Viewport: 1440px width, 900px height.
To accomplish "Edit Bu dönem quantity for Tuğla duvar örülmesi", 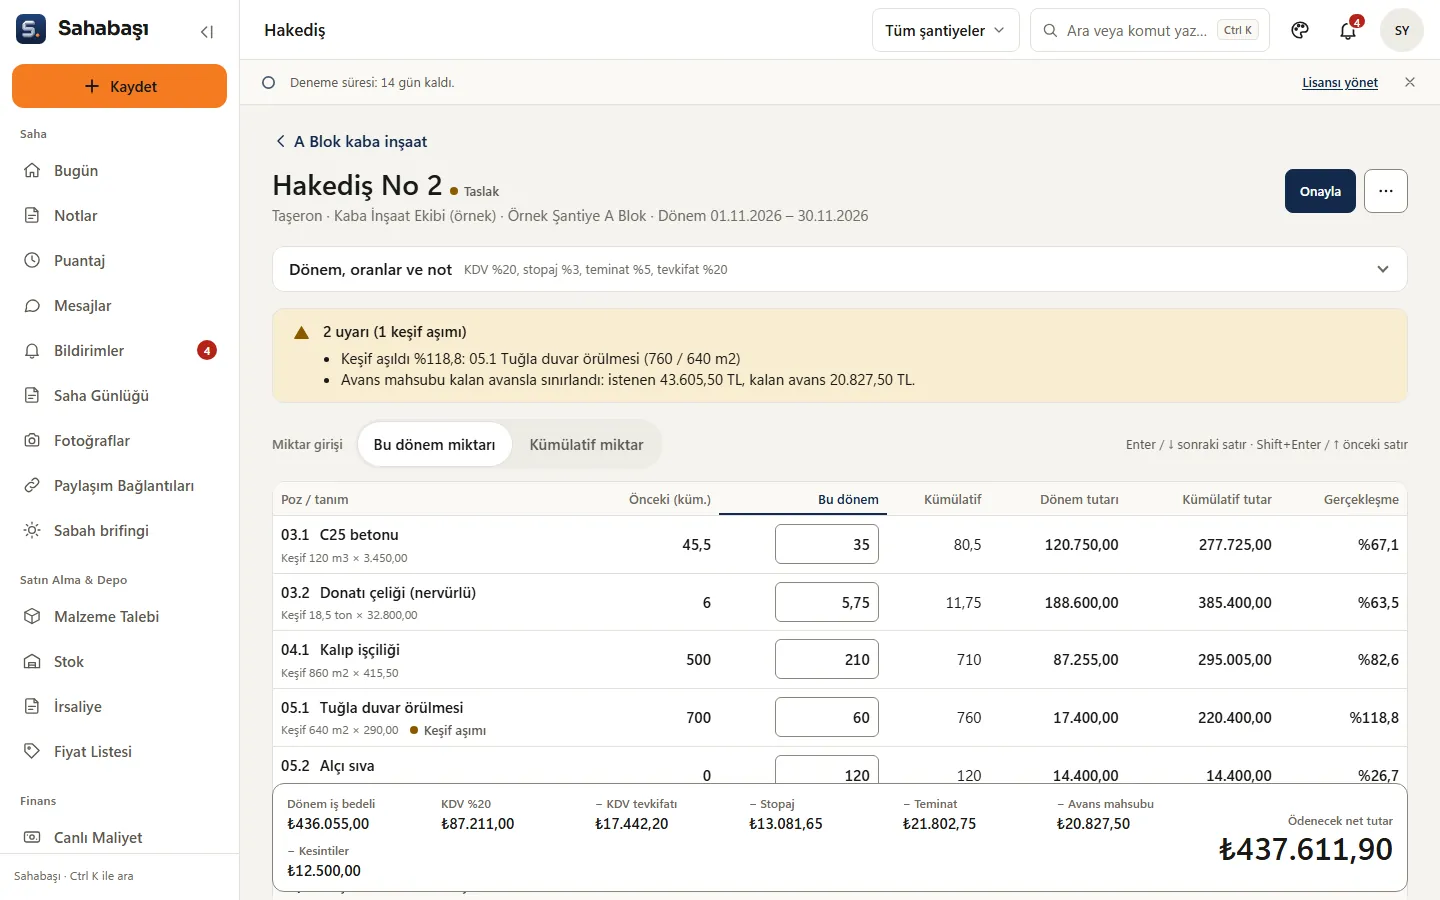I will [827, 717].
